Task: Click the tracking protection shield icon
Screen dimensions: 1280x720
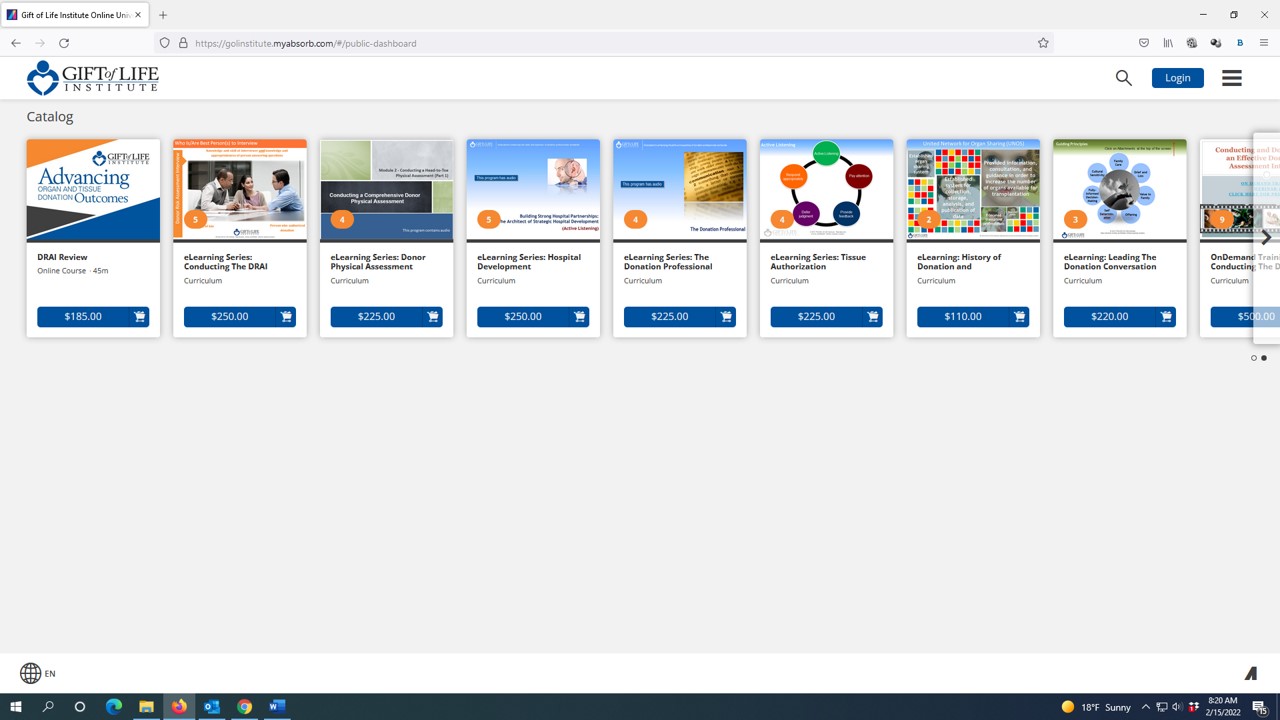Action: click(x=165, y=43)
